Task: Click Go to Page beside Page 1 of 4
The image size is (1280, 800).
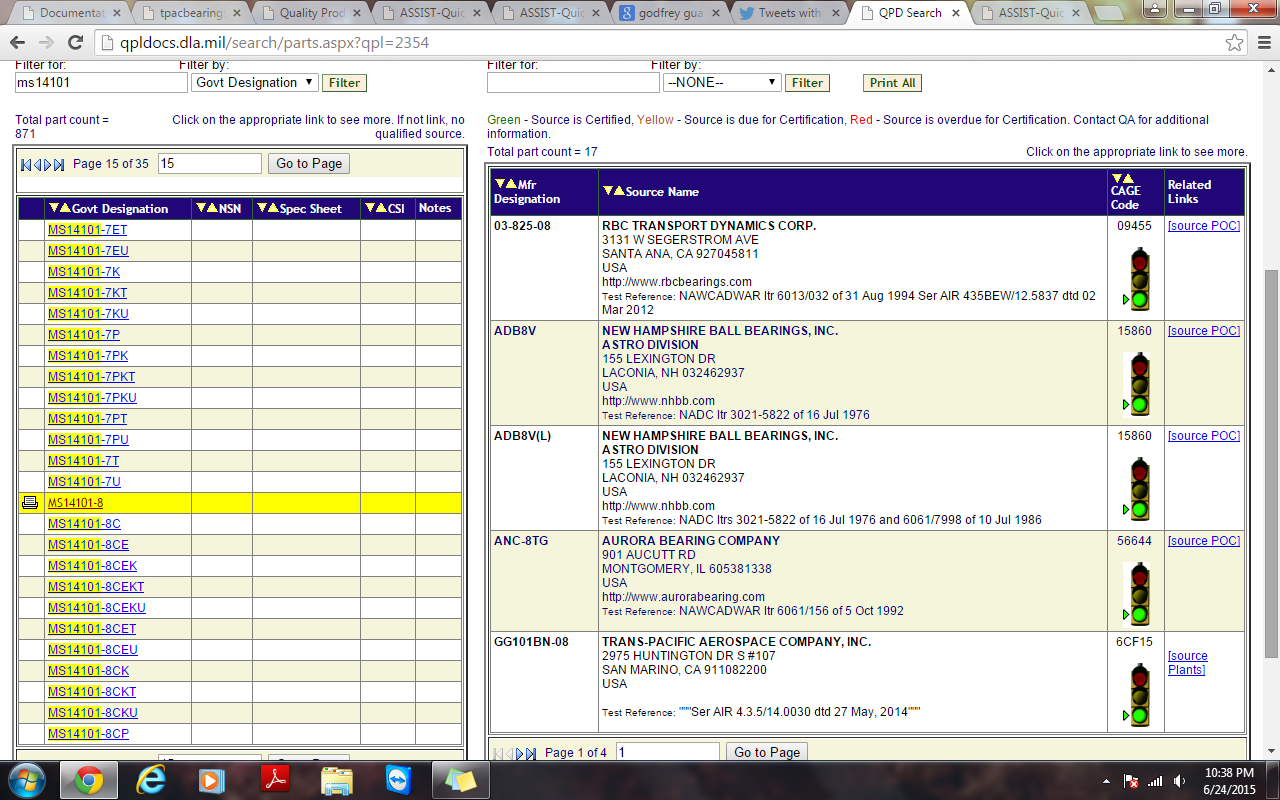Action: (767, 753)
